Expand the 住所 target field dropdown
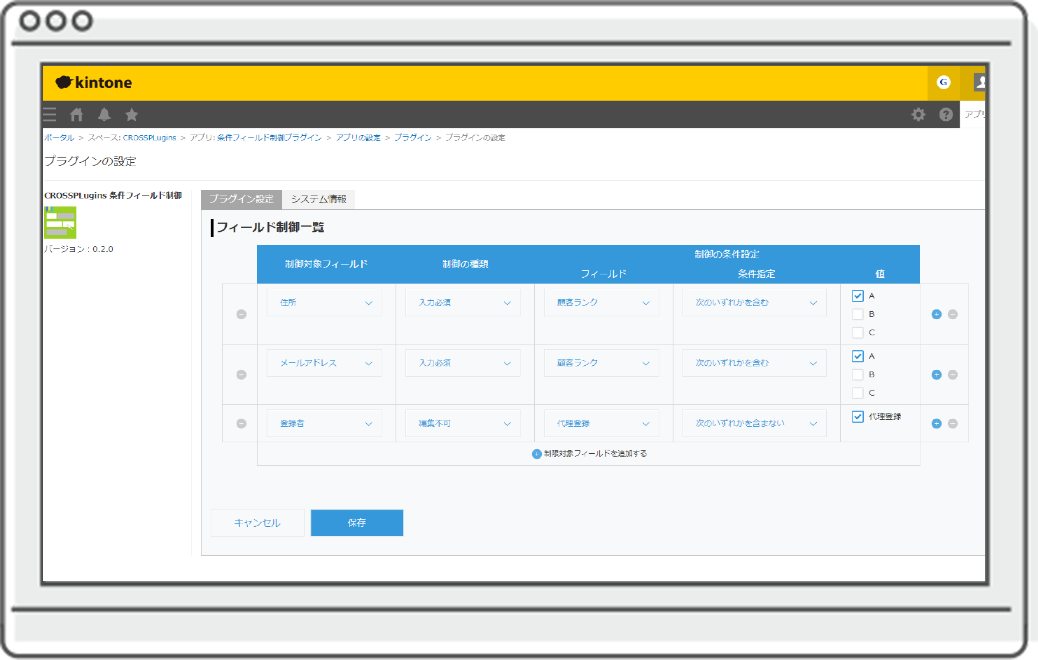The width and height of the screenshot is (1038, 660). [324, 303]
